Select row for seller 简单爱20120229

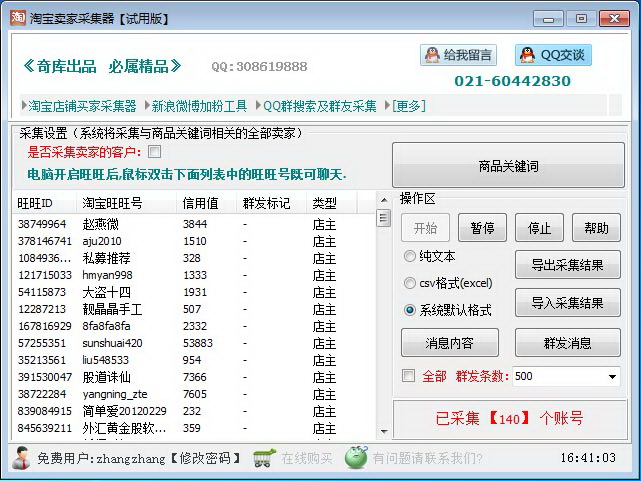click(x=194, y=411)
